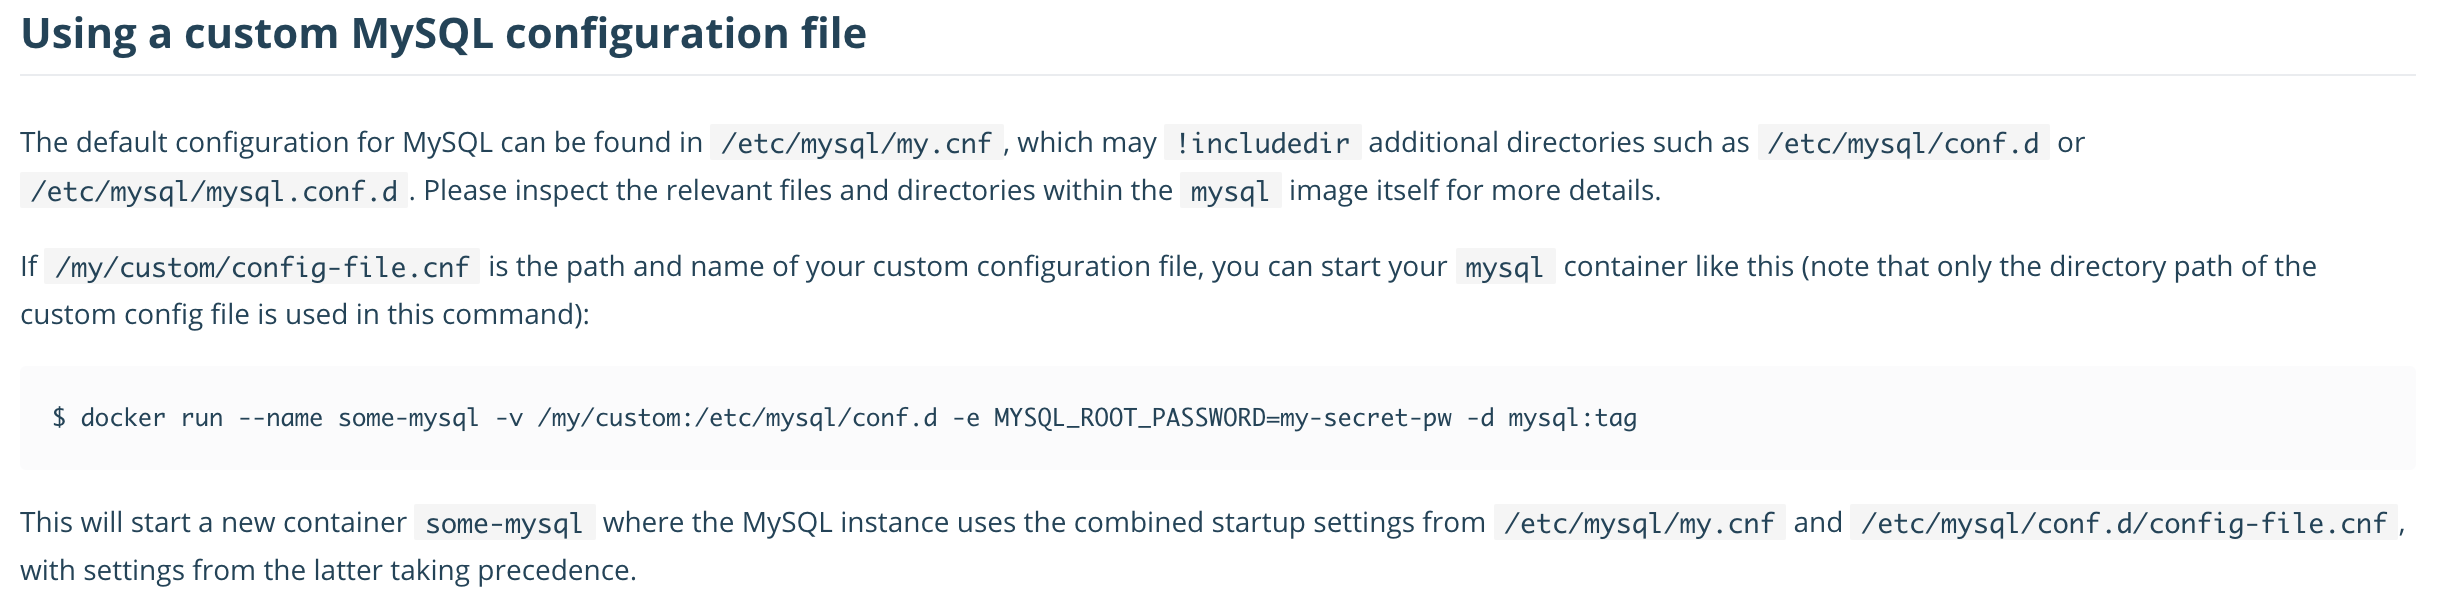Click /etc/mysql/my.cnf code in last paragraph
The height and width of the screenshot is (590, 2446).
(x=1639, y=523)
